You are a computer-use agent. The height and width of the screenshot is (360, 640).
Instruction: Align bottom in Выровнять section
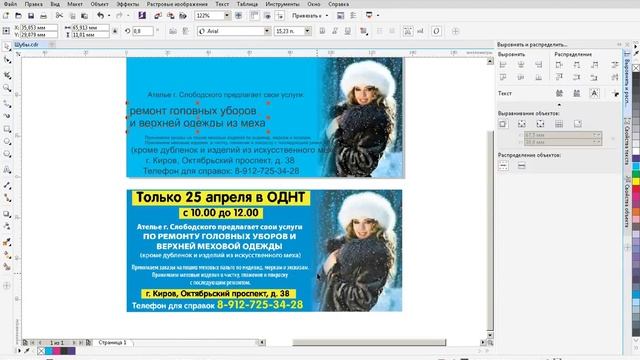point(539,77)
